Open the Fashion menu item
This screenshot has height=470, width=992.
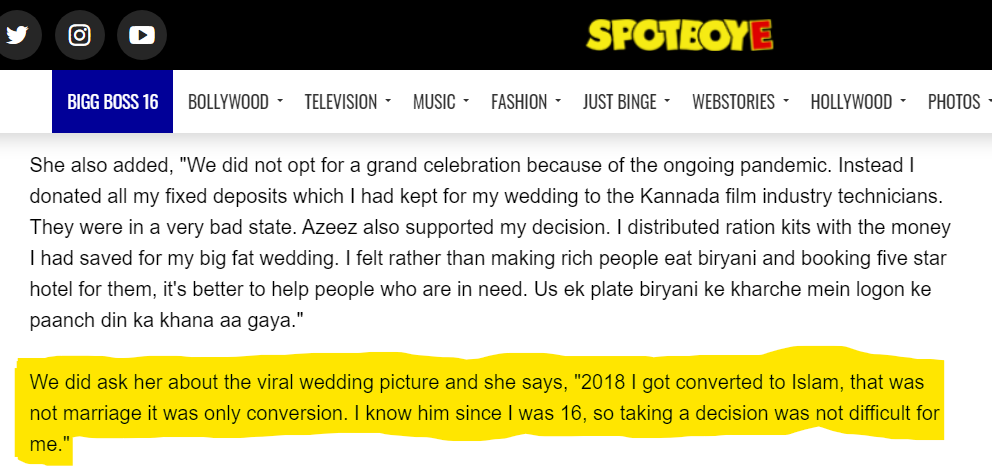[519, 102]
